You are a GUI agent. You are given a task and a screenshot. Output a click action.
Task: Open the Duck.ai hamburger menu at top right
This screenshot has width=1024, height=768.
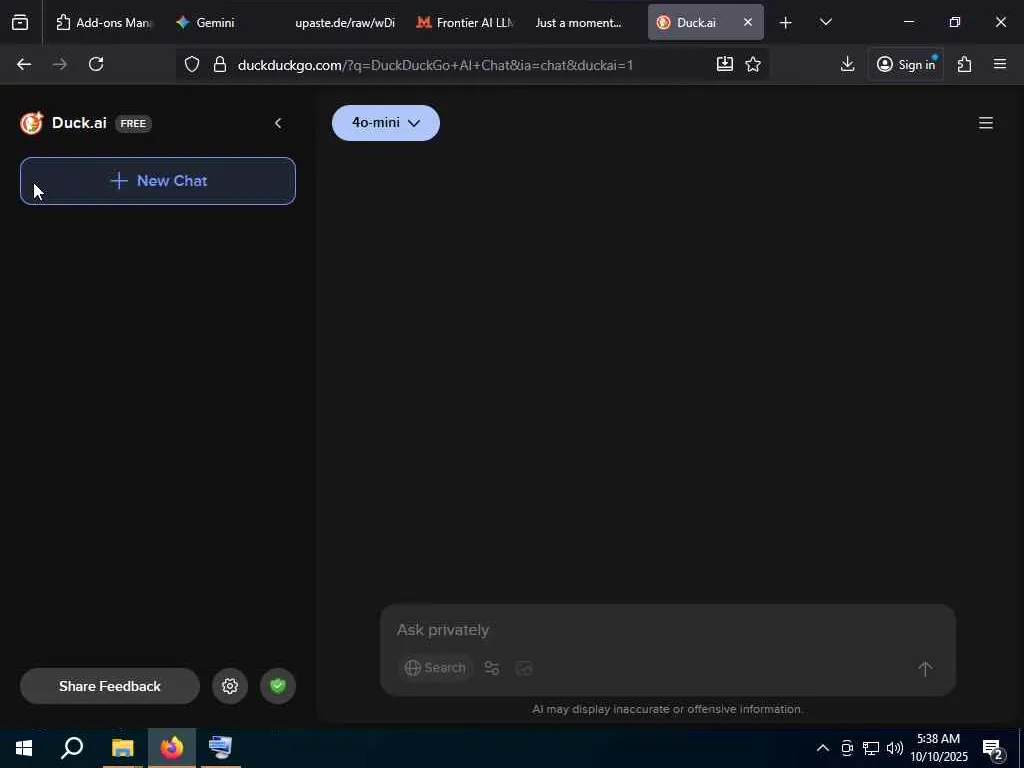click(985, 123)
